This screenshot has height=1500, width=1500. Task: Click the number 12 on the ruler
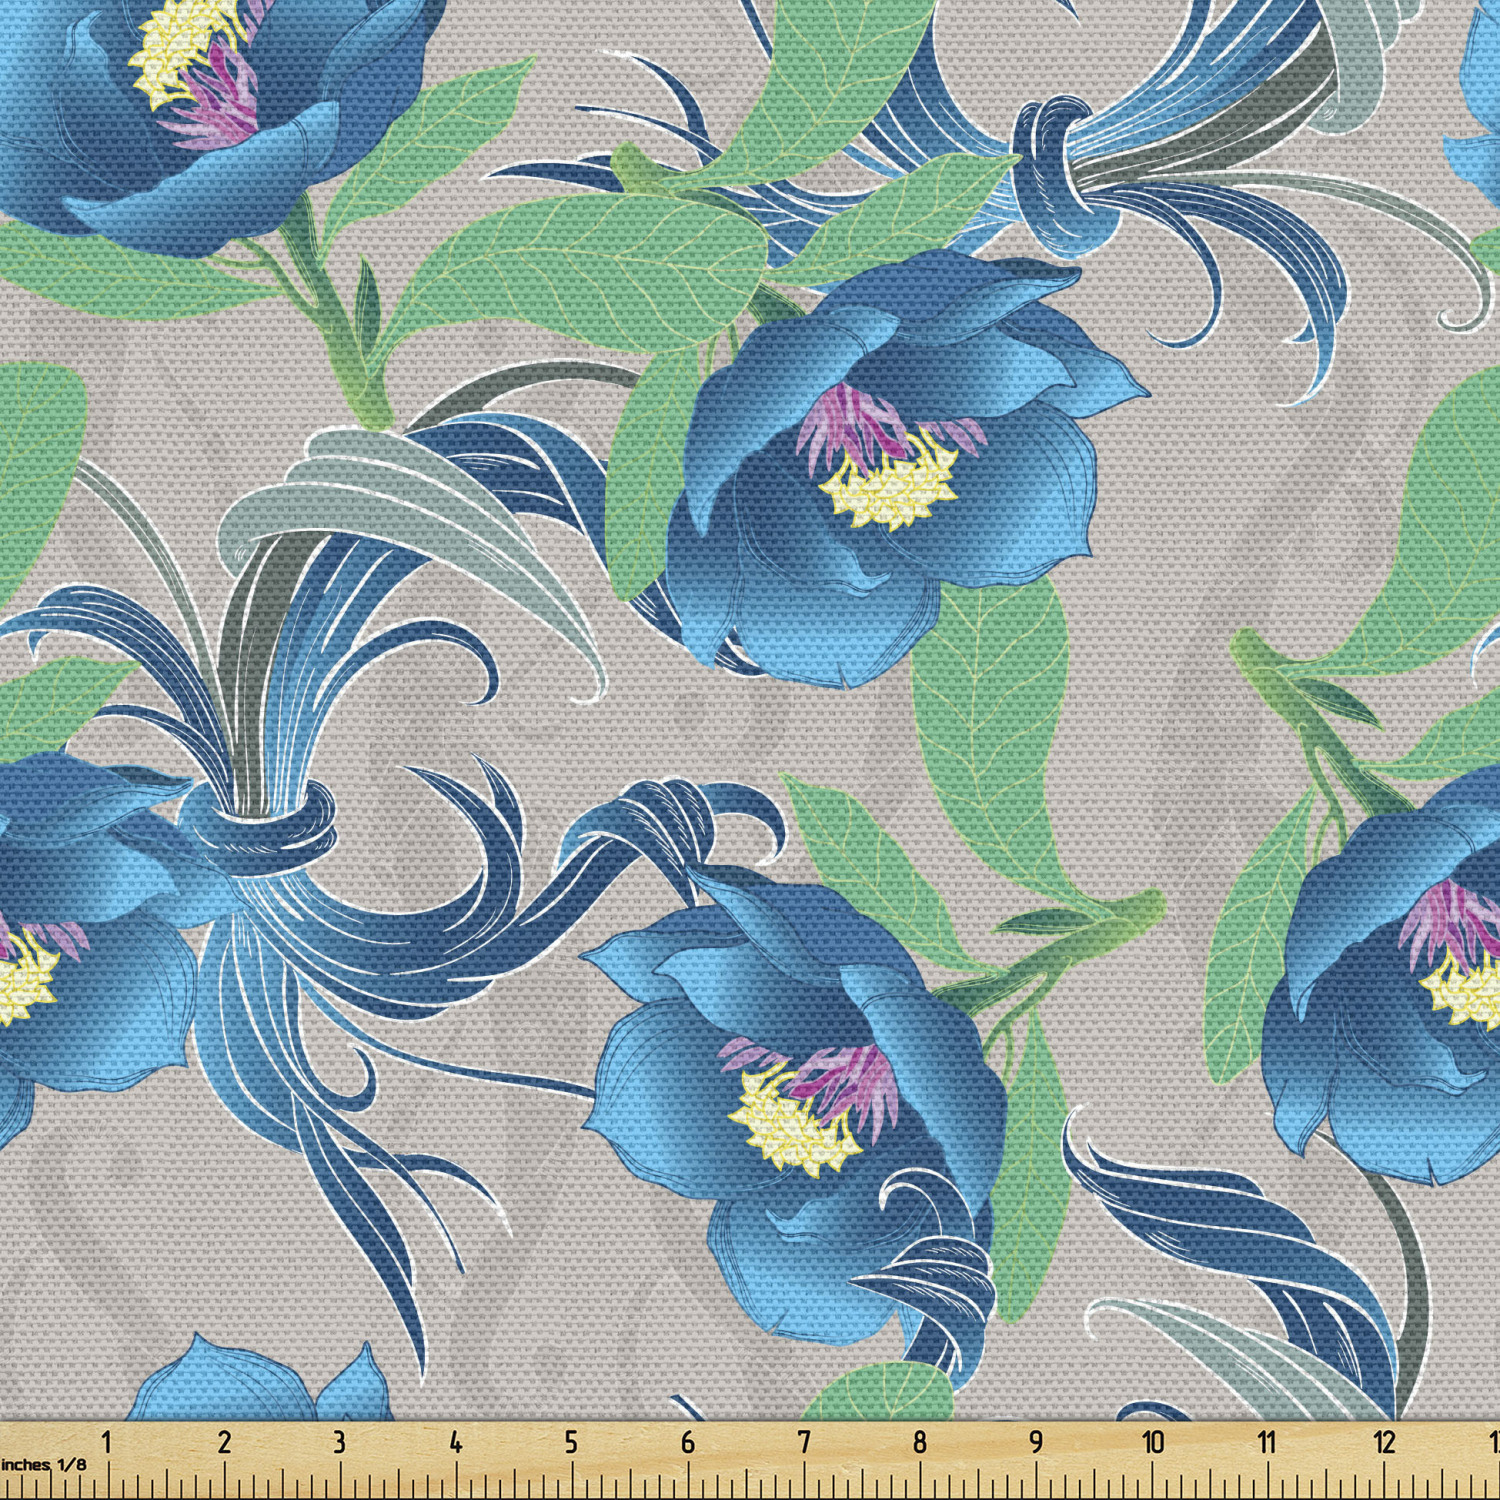point(1384,1442)
